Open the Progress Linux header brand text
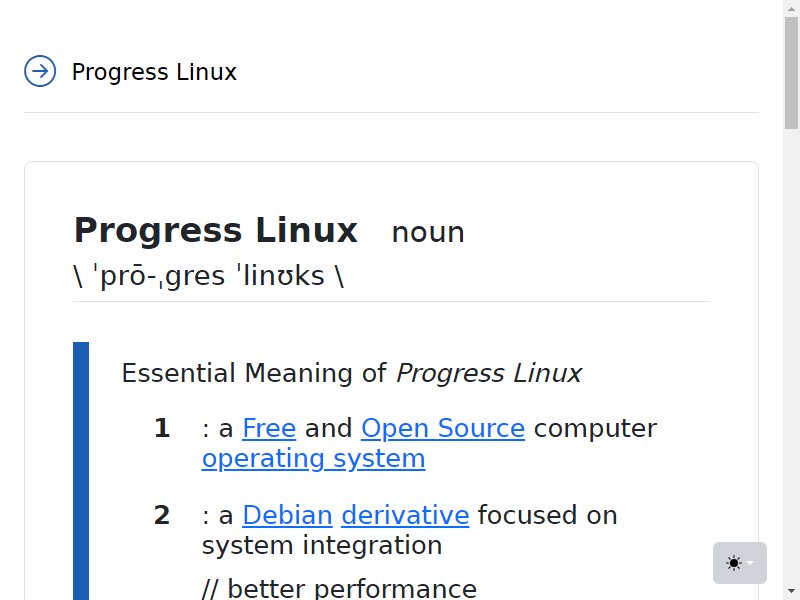 pyautogui.click(x=154, y=72)
